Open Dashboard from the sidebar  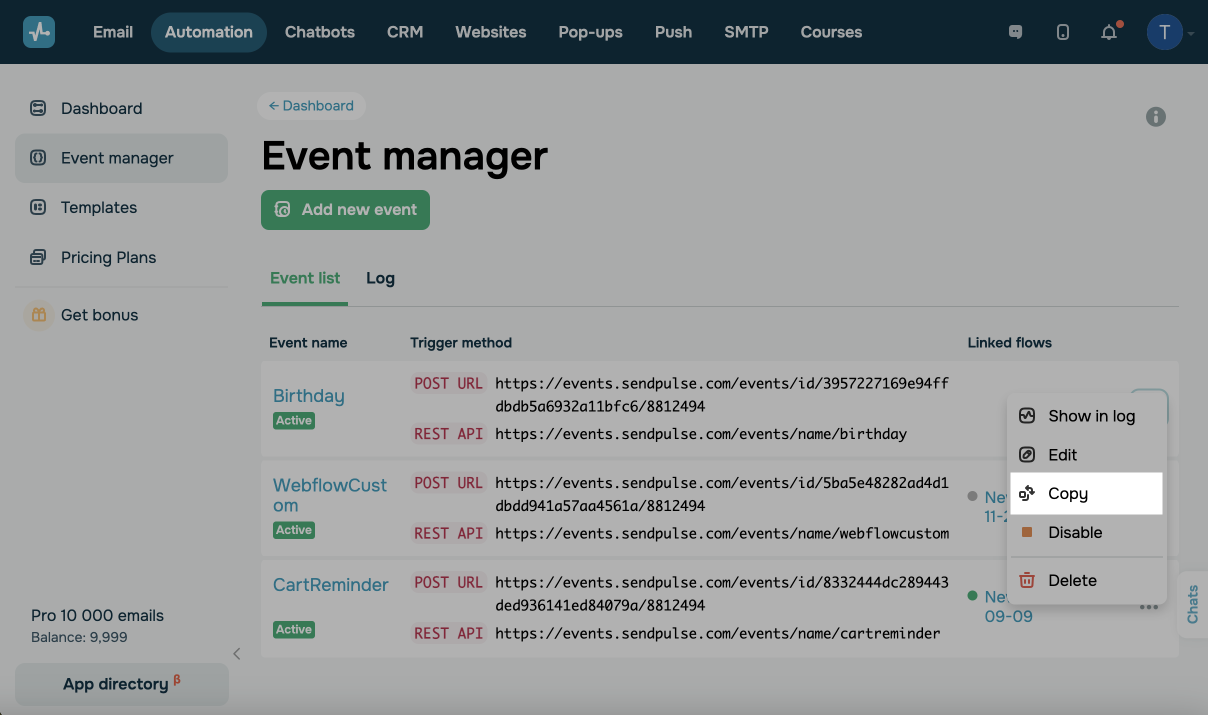pyautogui.click(x=101, y=108)
